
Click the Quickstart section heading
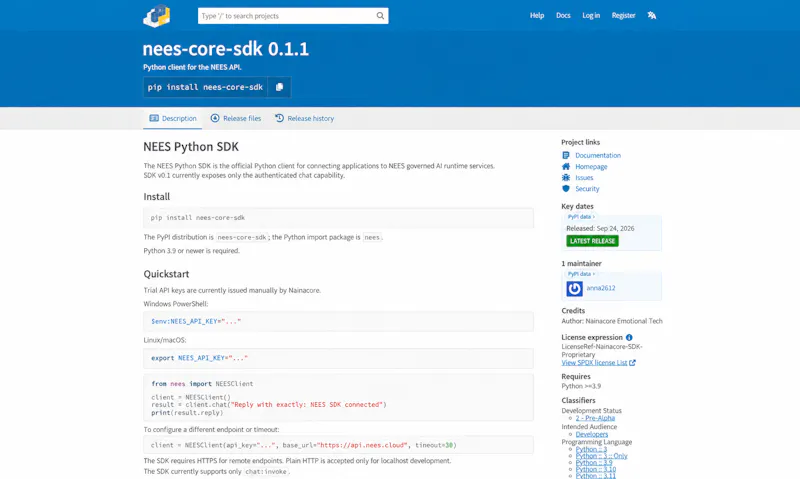[166, 274]
